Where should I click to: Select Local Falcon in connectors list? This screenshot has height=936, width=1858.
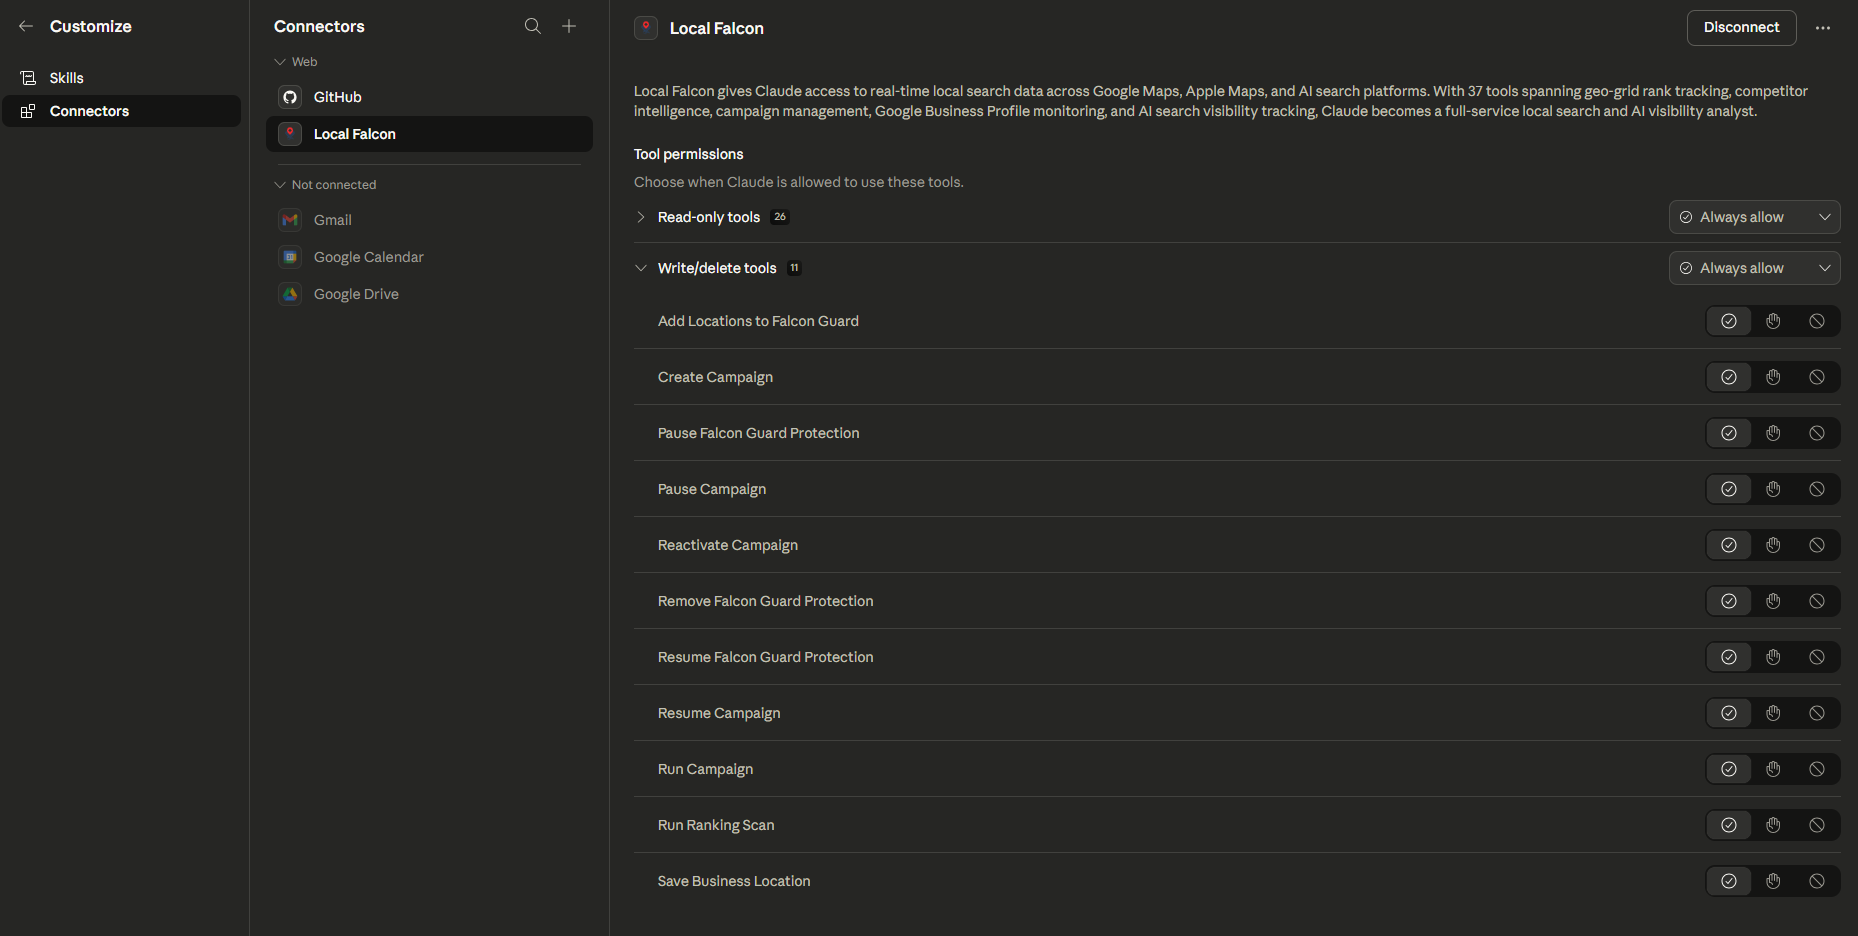355,134
